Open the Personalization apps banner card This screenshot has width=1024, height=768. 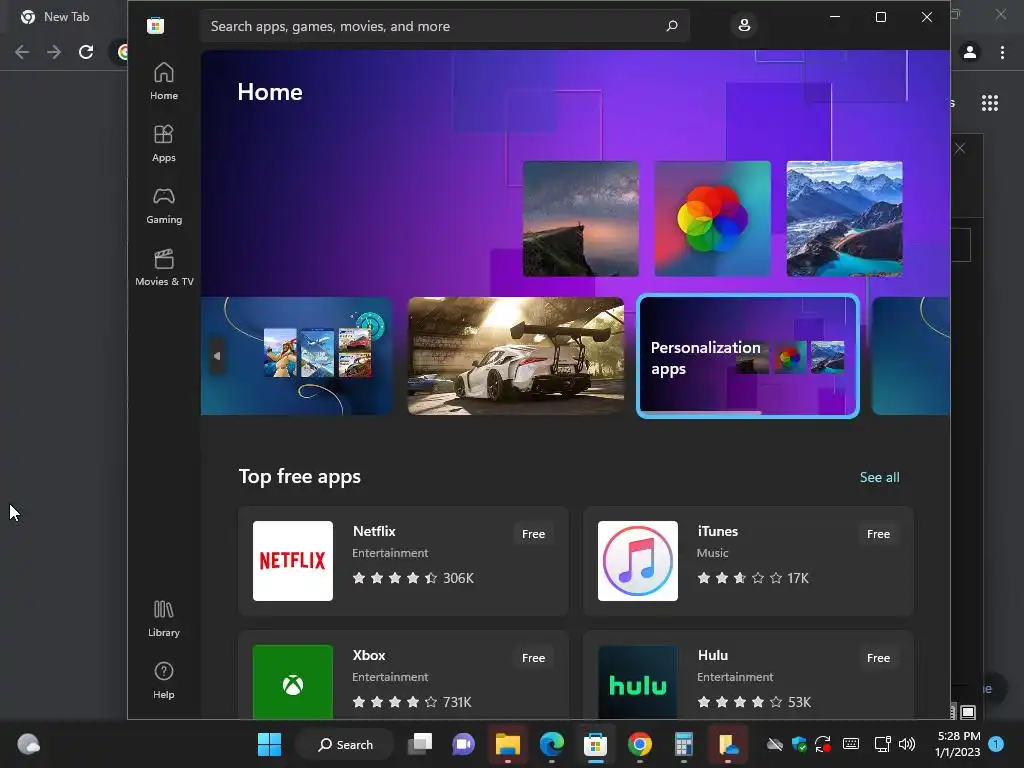pos(748,356)
